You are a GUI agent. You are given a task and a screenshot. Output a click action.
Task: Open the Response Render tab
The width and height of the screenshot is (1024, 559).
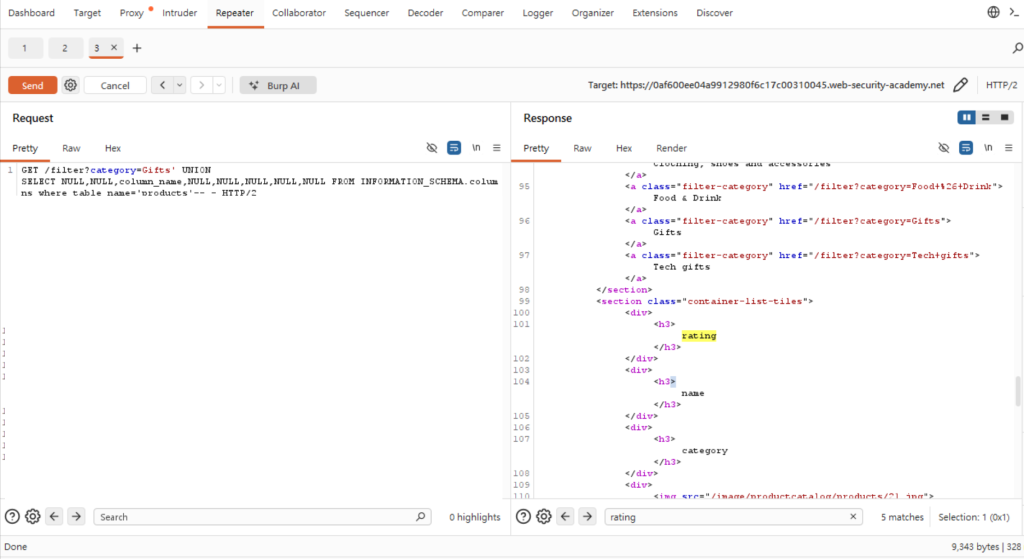coord(671,148)
